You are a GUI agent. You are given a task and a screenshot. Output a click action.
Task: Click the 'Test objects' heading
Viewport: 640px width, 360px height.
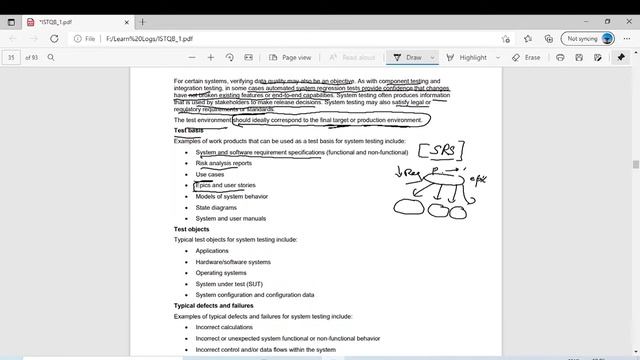pos(191,229)
